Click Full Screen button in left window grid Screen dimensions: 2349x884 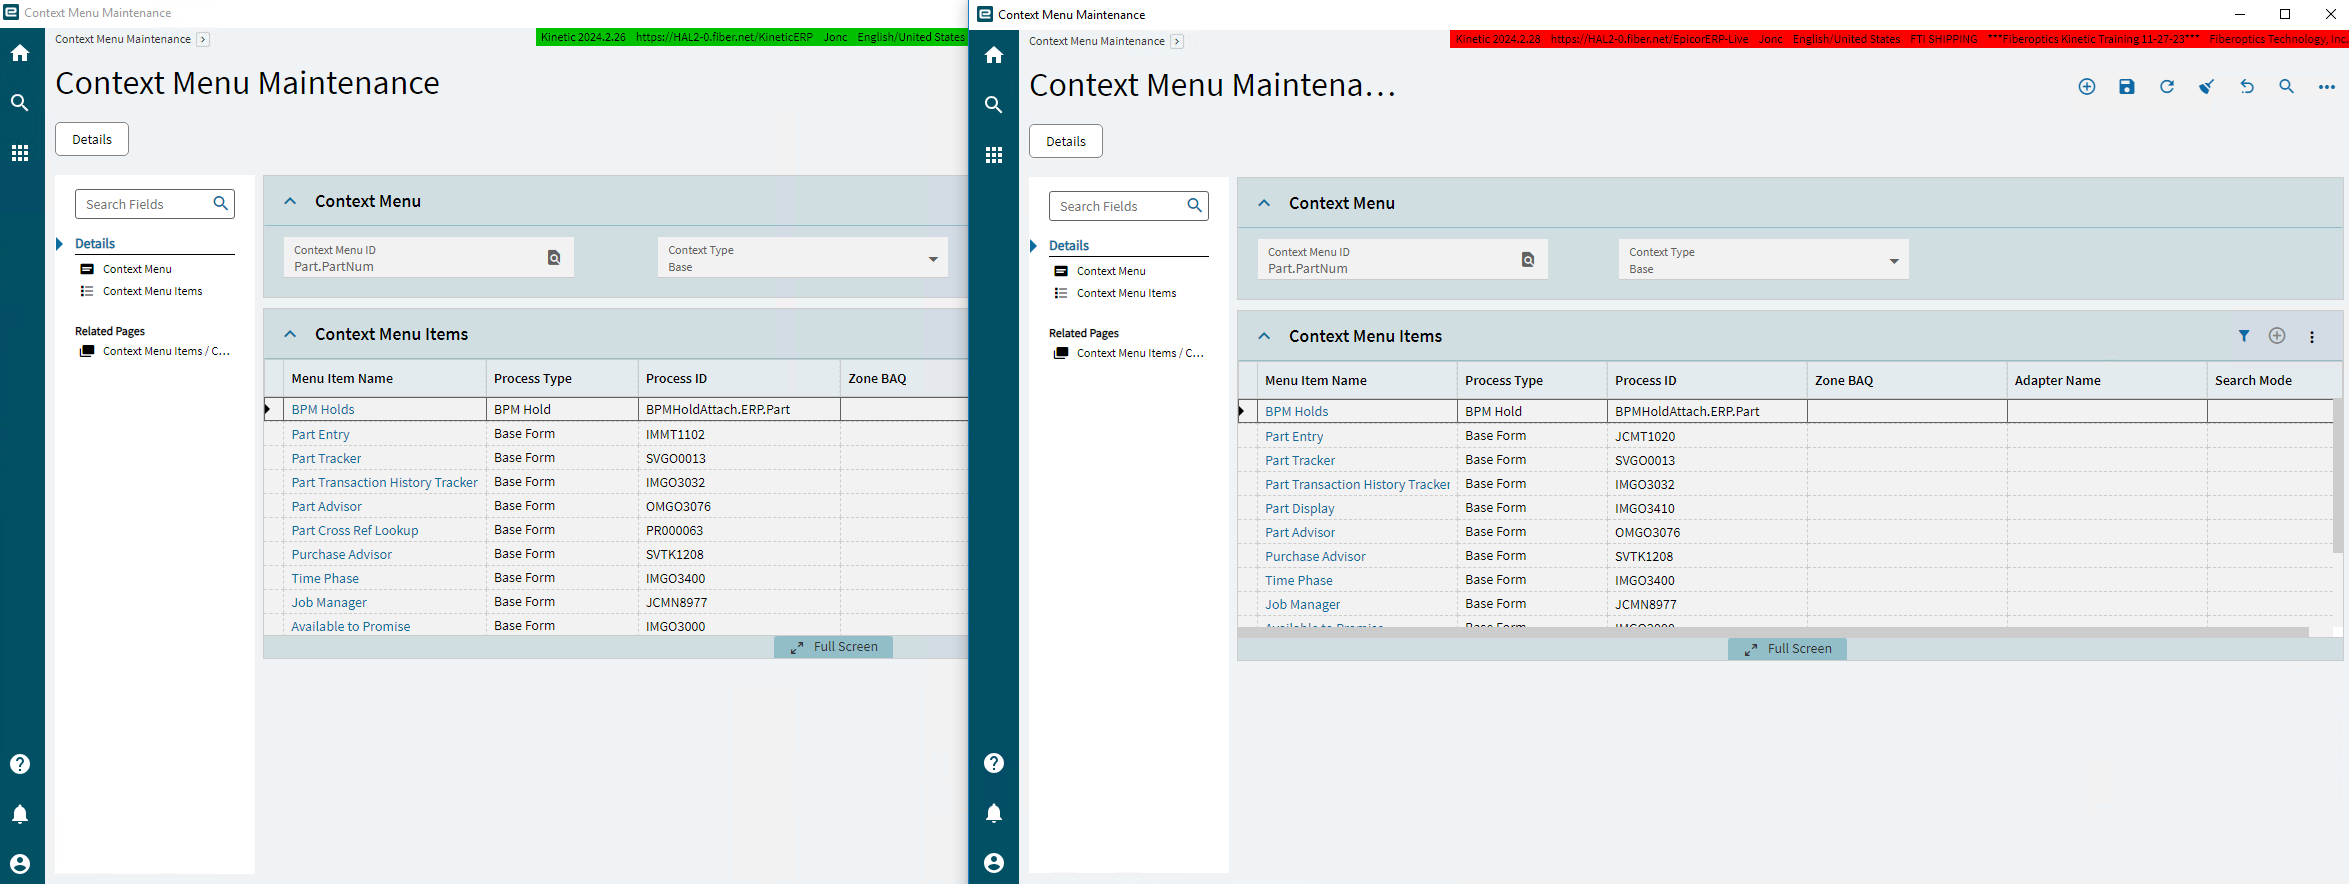[833, 647]
